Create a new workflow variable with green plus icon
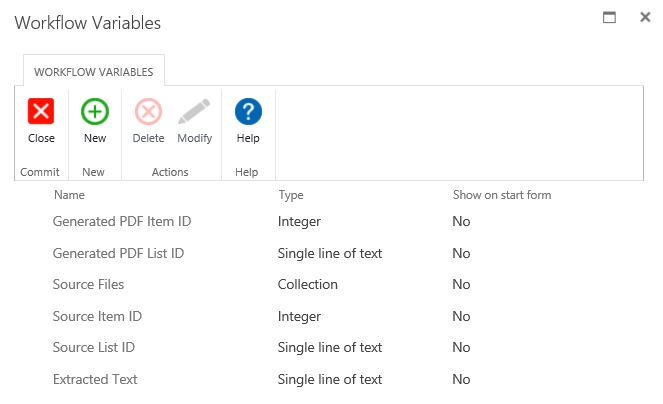Image resolution: width=663 pixels, height=404 pixels. pyautogui.click(x=95, y=112)
